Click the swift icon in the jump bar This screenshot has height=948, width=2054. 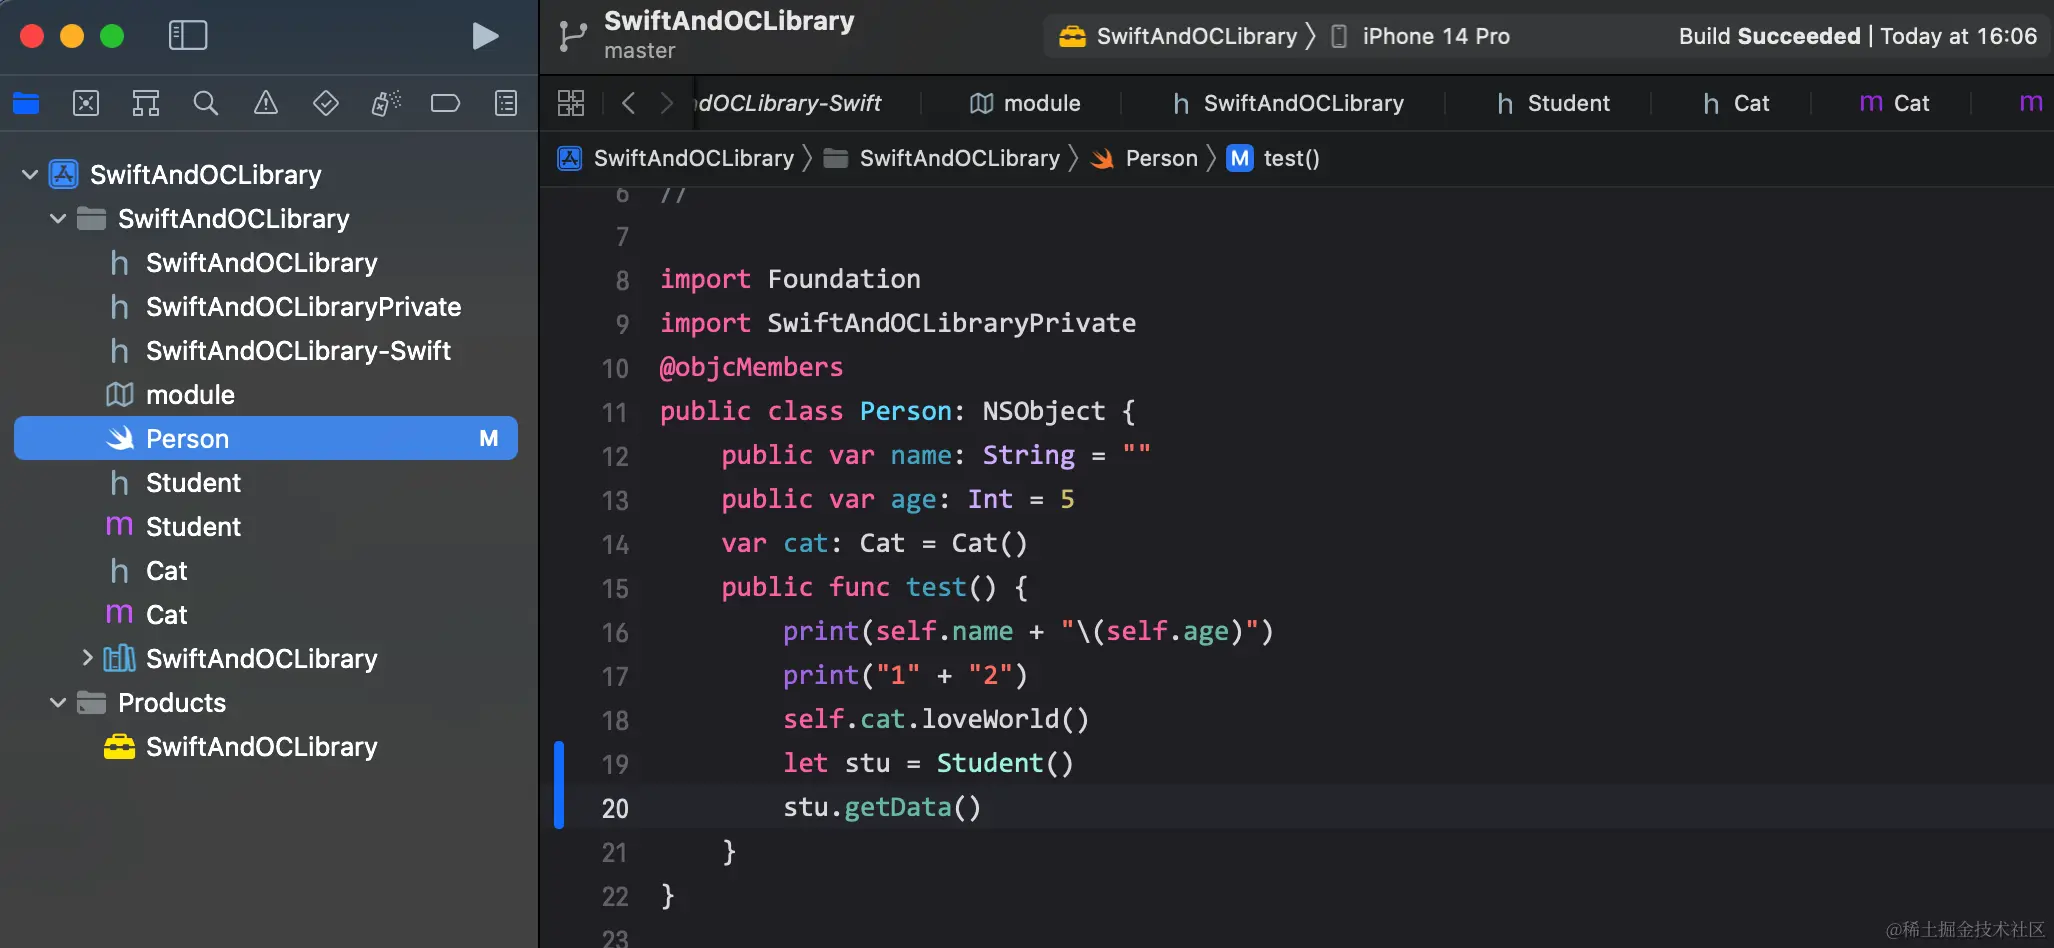[1103, 158]
